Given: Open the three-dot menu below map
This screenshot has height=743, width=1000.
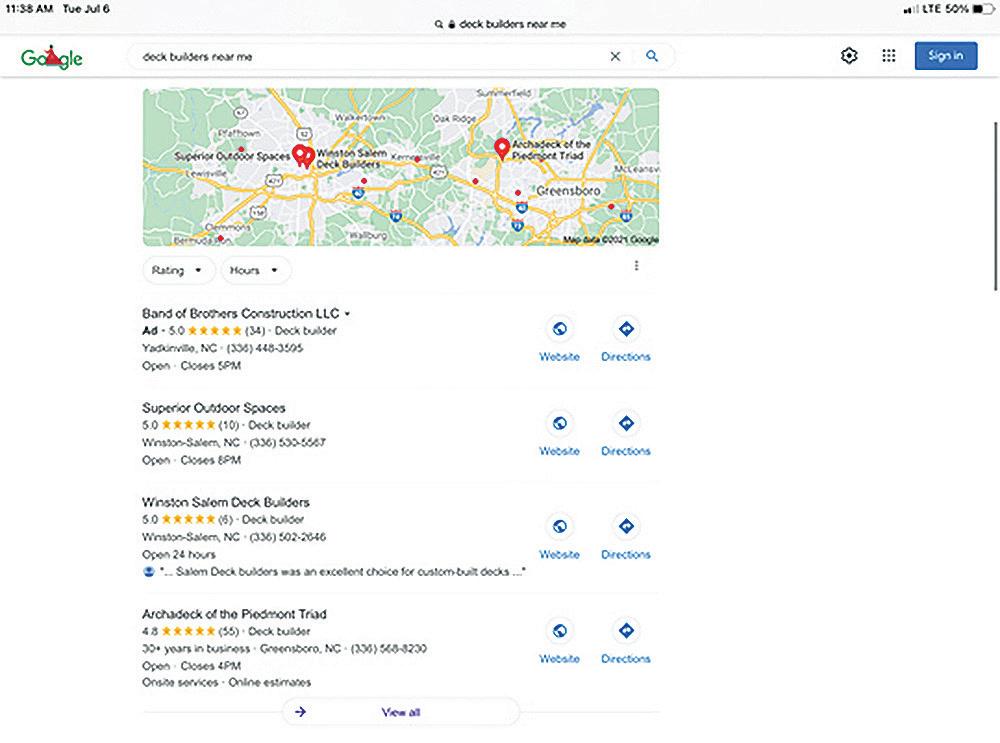Looking at the screenshot, I should (x=636, y=266).
